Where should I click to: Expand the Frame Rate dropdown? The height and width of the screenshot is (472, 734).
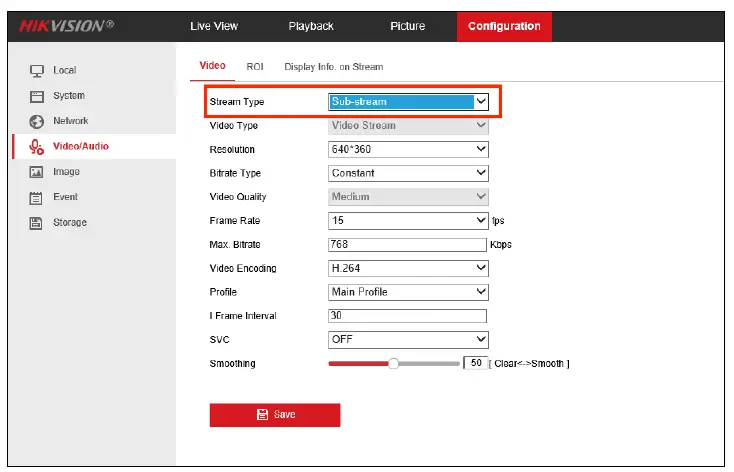click(x=408, y=221)
